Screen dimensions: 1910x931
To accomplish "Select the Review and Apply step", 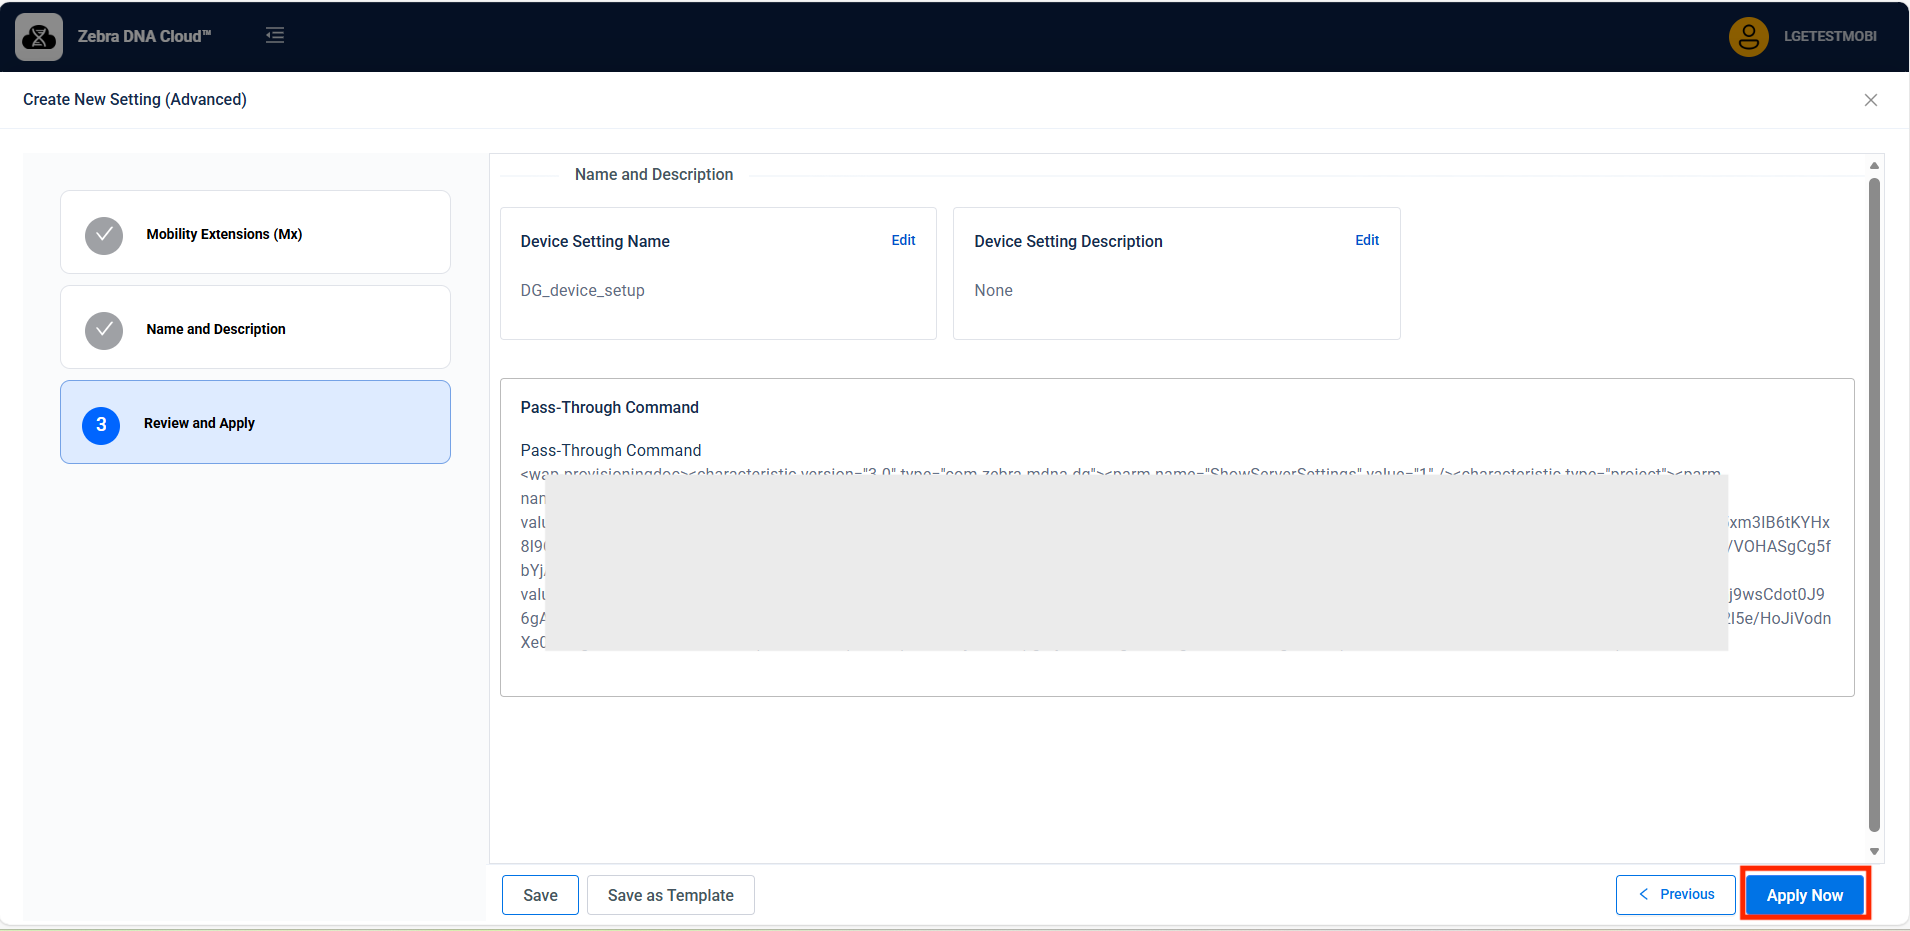I will coord(199,423).
